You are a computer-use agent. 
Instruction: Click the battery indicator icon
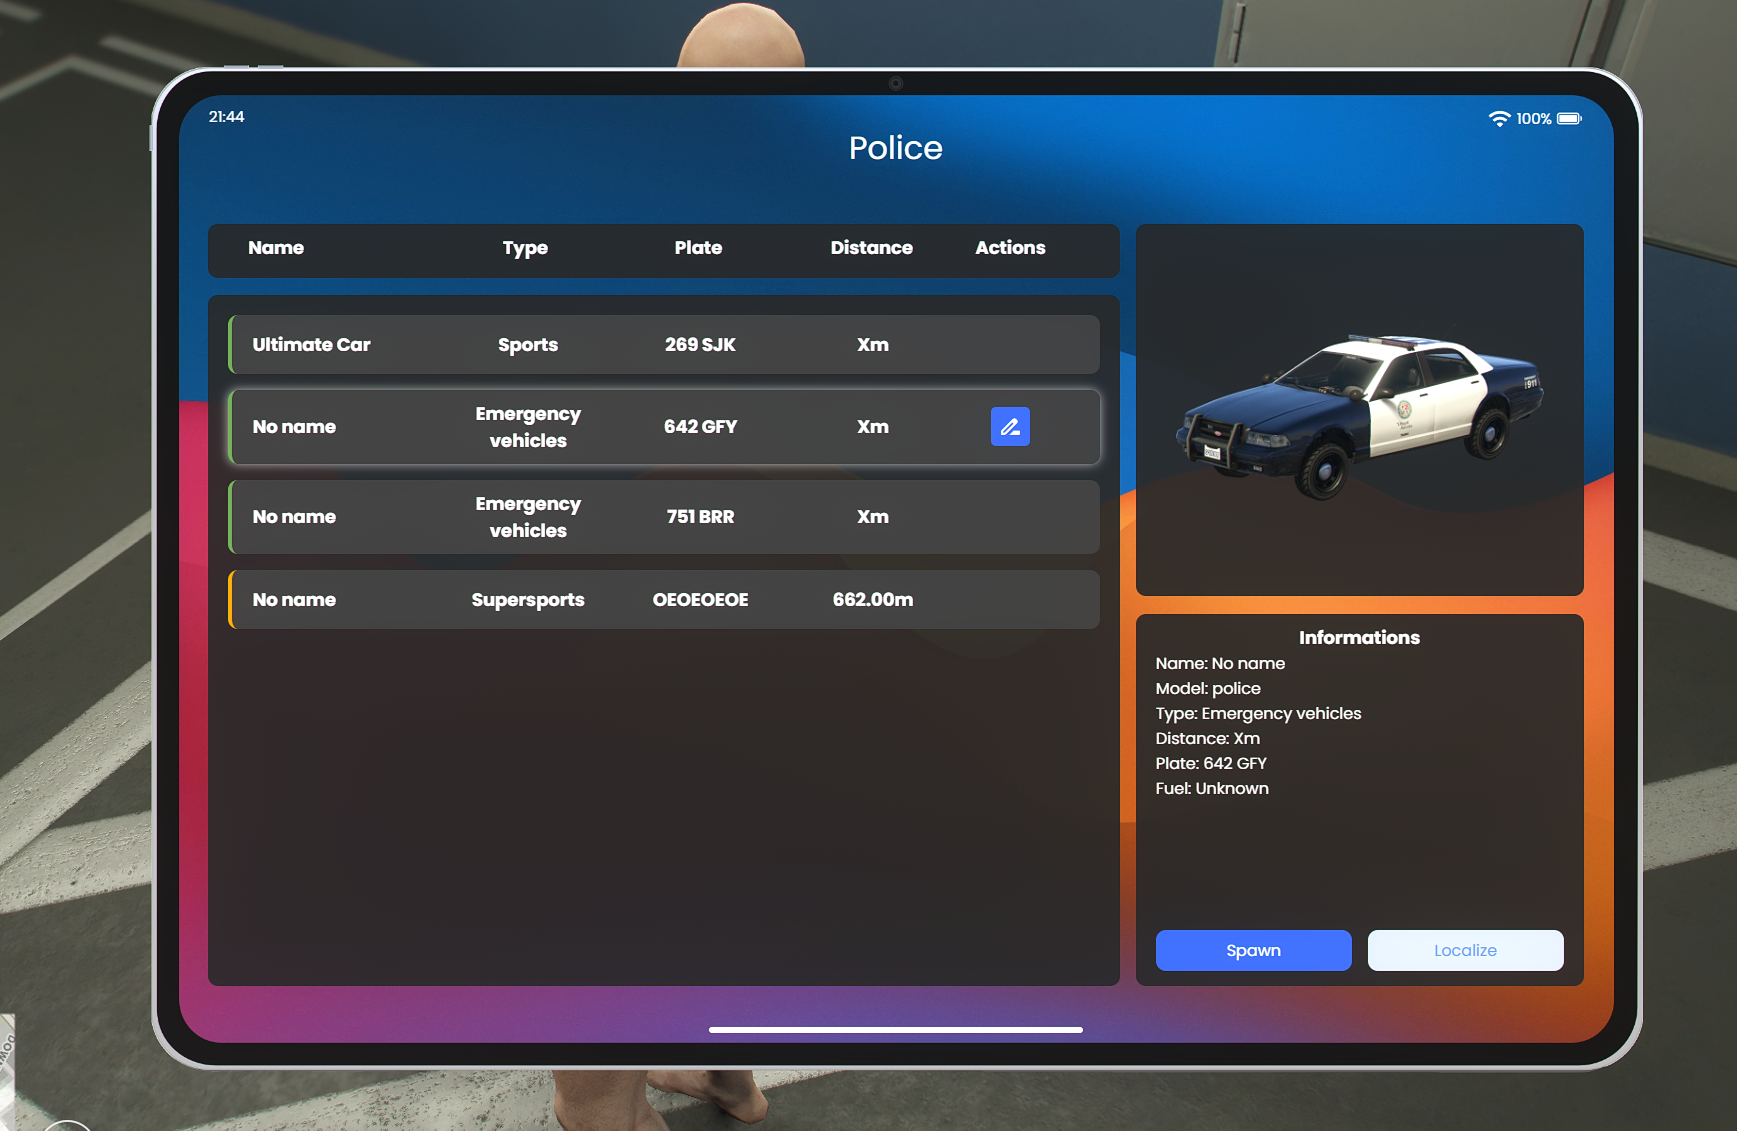1569,119
